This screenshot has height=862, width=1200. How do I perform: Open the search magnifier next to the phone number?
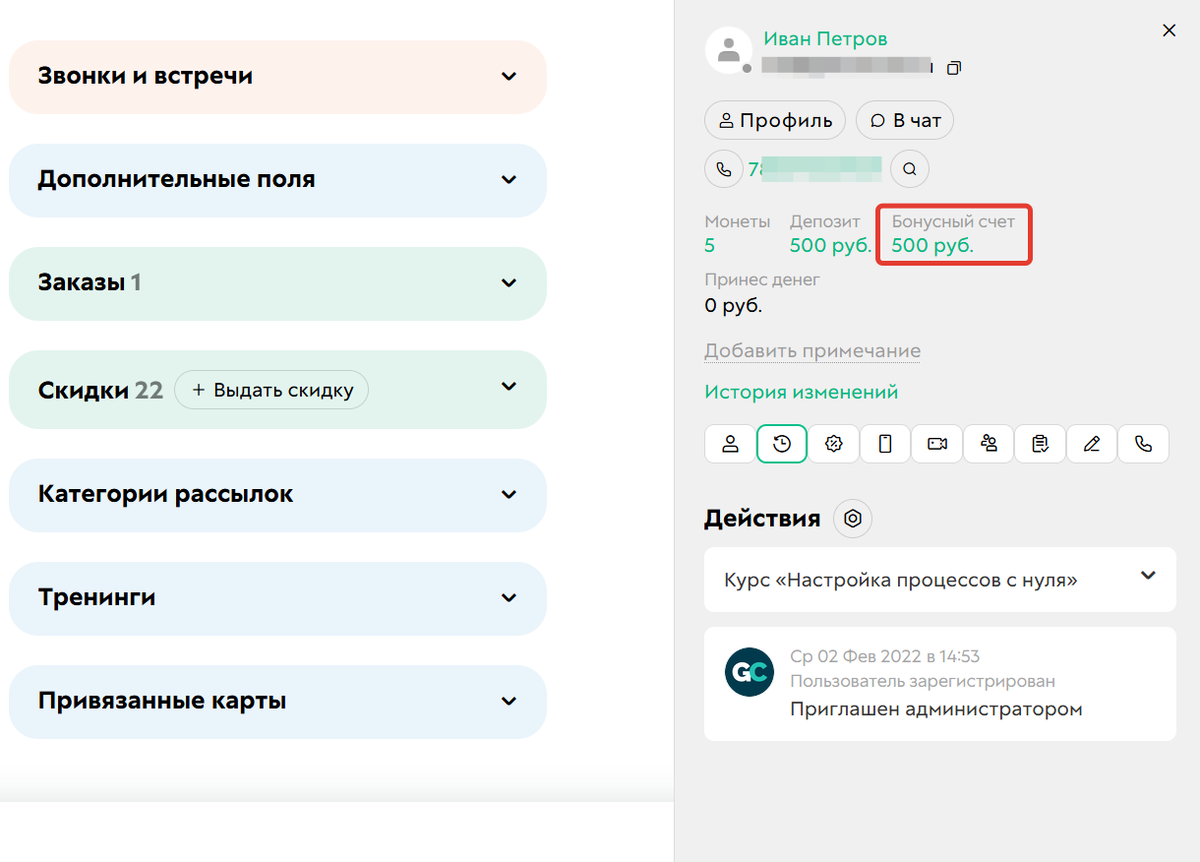(909, 168)
